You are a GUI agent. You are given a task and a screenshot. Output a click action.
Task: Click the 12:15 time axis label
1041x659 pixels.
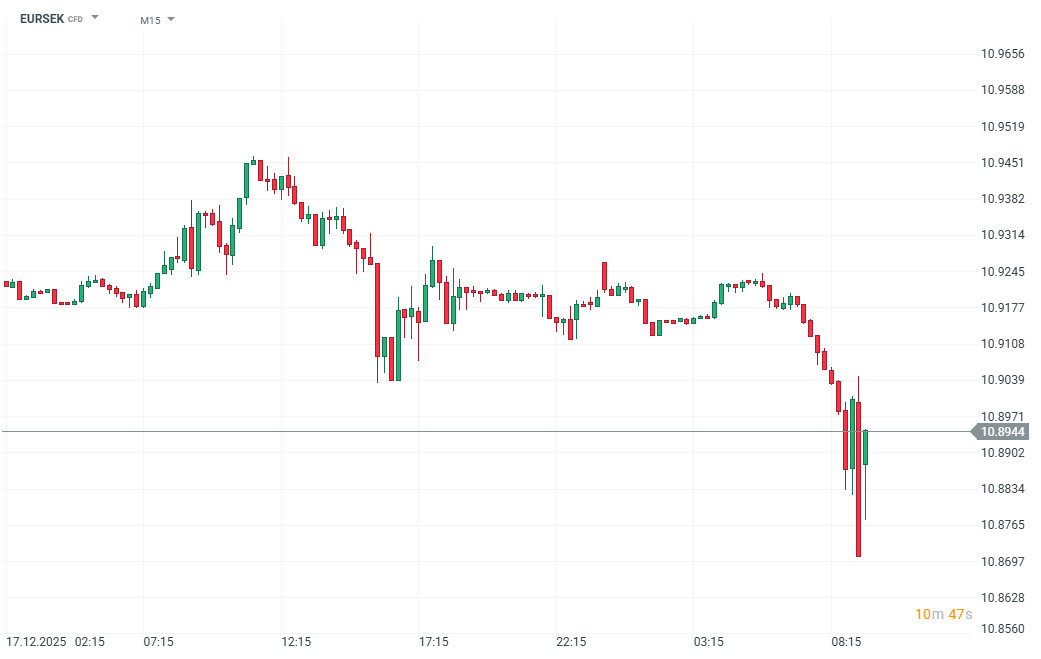pyautogui.click(x=296, y=641)
